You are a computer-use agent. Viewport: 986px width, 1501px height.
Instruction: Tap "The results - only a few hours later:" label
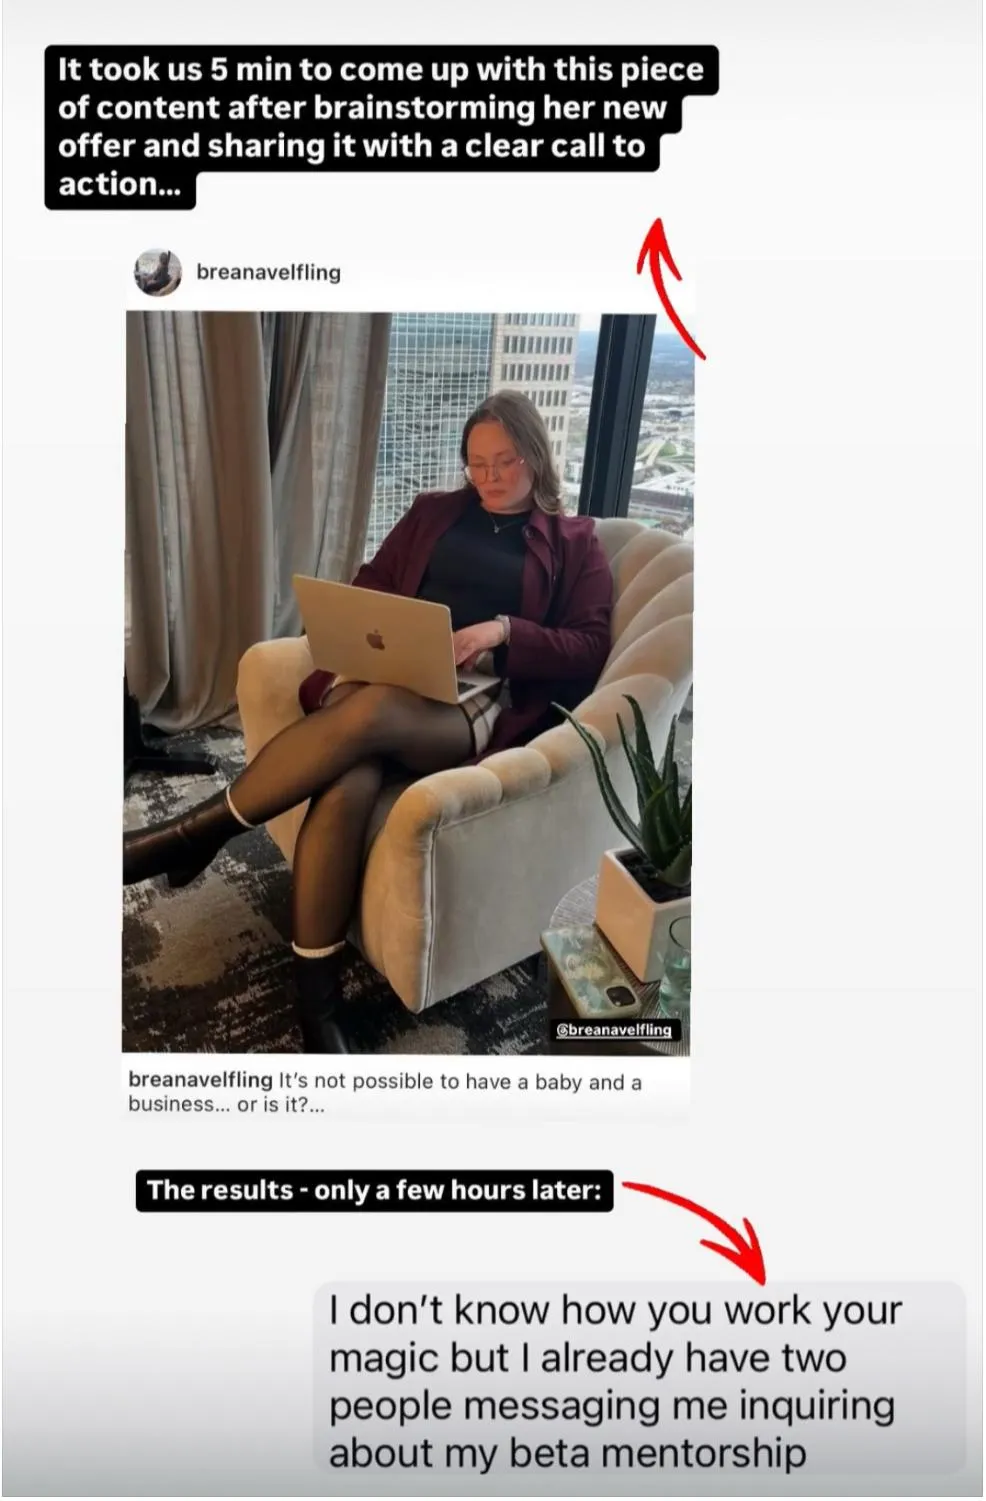click(374, 1190)
